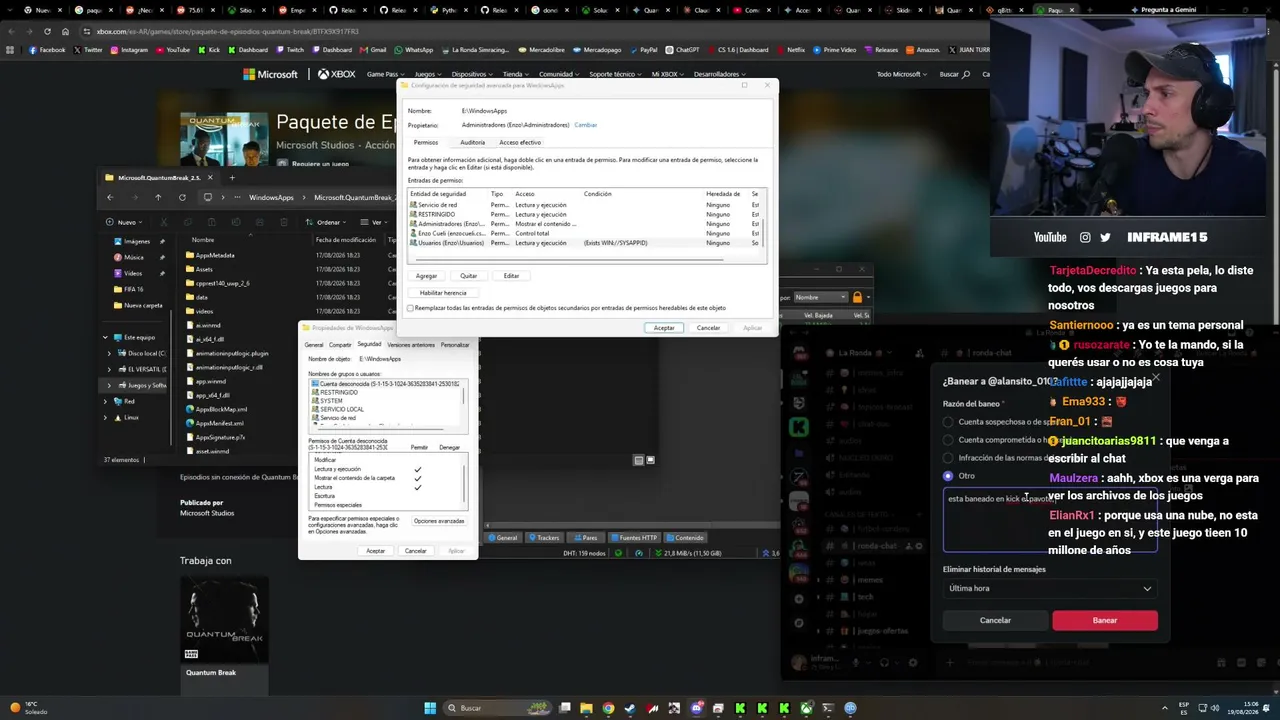Image resolution: width=1280 pixels, height=720 pixels.
Task: Open Discord from the taskbar
Action: coord(696,708)
